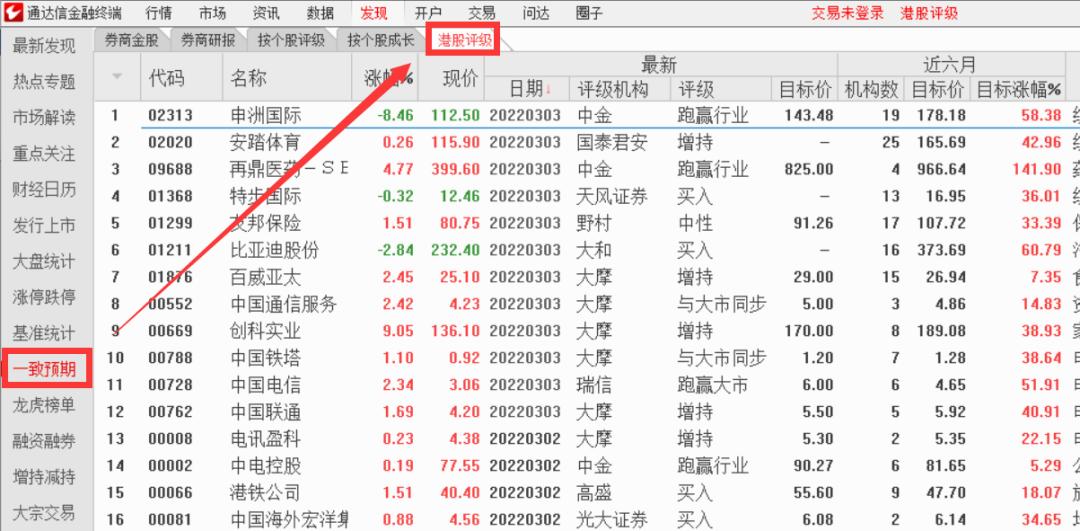Click the 交易未登录 status link
1080x531 pixels.
click(x=847, y=13)
